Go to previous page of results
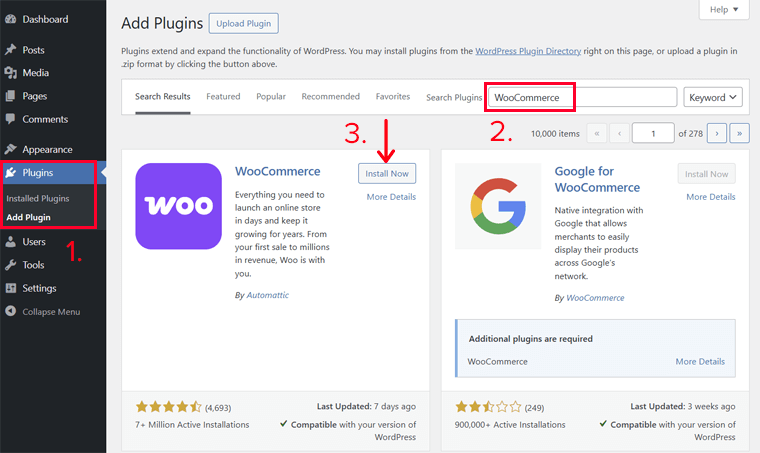This screenshot has height=453, width=760. click(x=619, y=133)
